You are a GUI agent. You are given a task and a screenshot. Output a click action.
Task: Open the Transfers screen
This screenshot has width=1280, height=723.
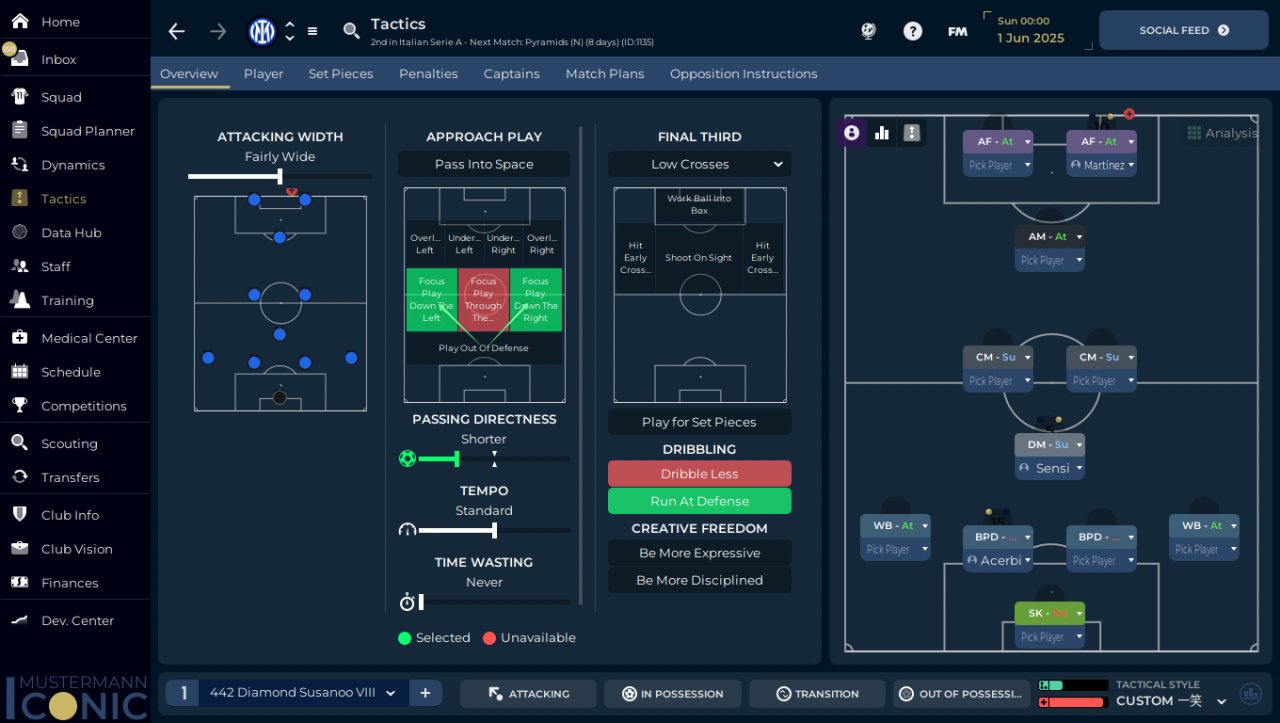[x=70, y=478]
